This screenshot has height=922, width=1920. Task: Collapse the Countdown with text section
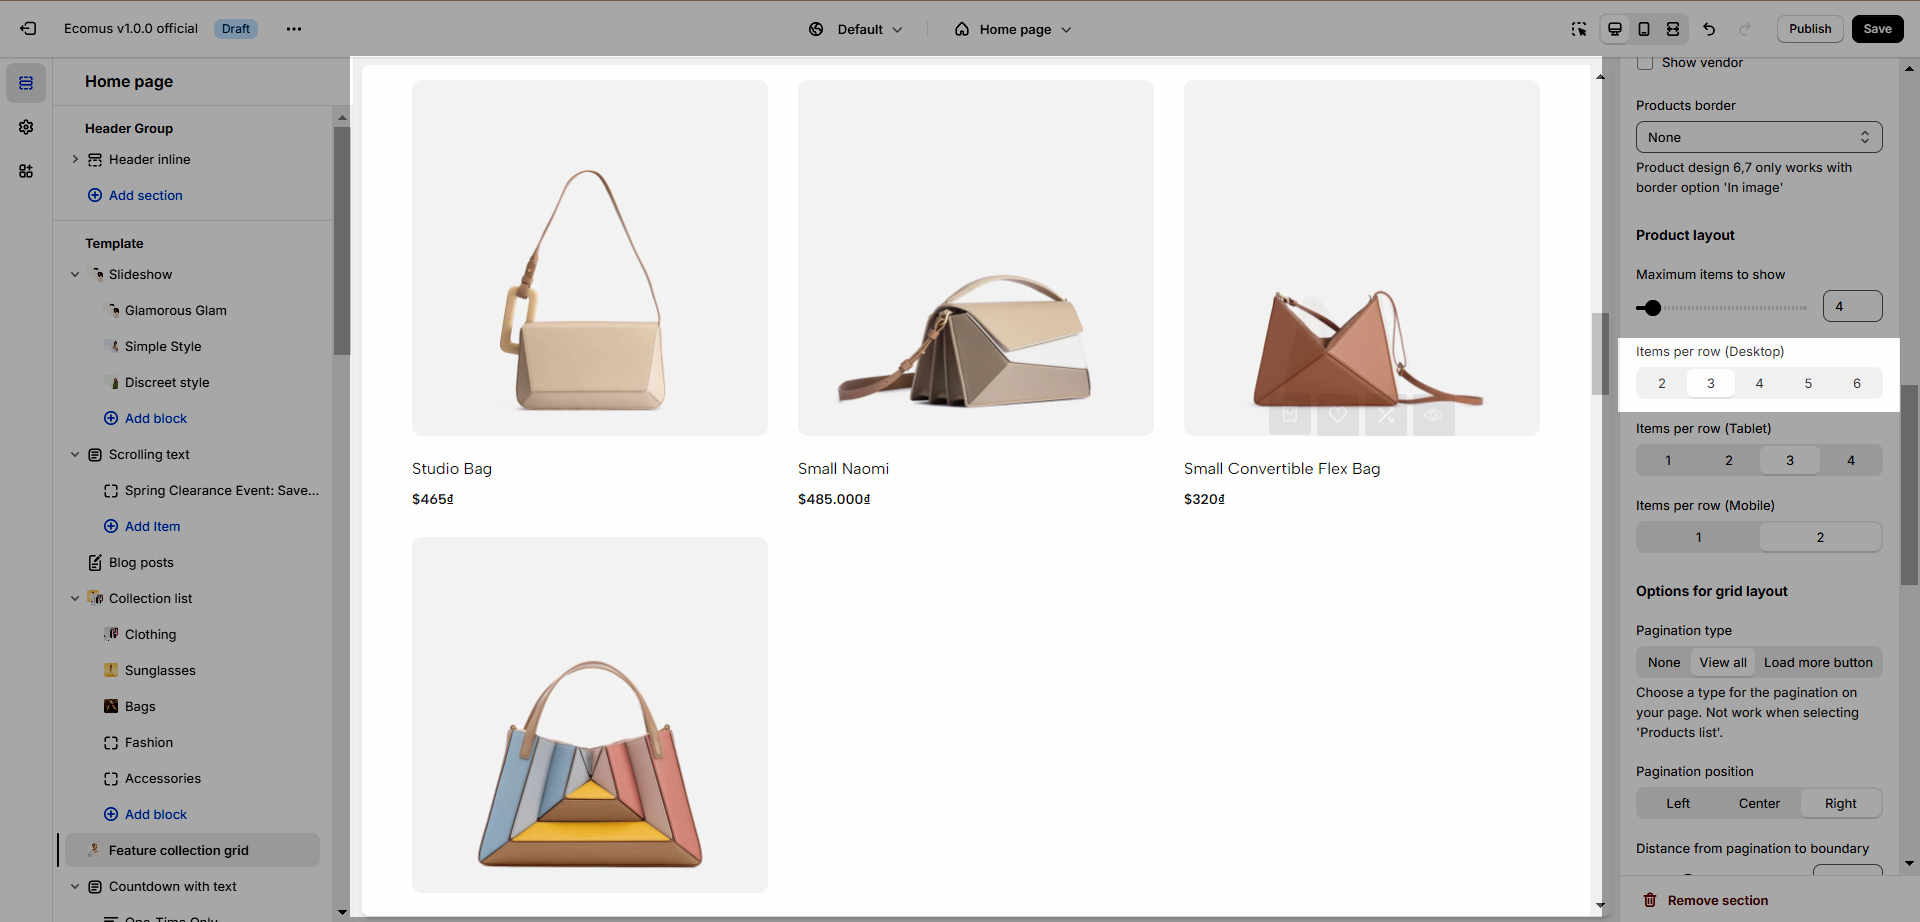(x=75, y=886)
